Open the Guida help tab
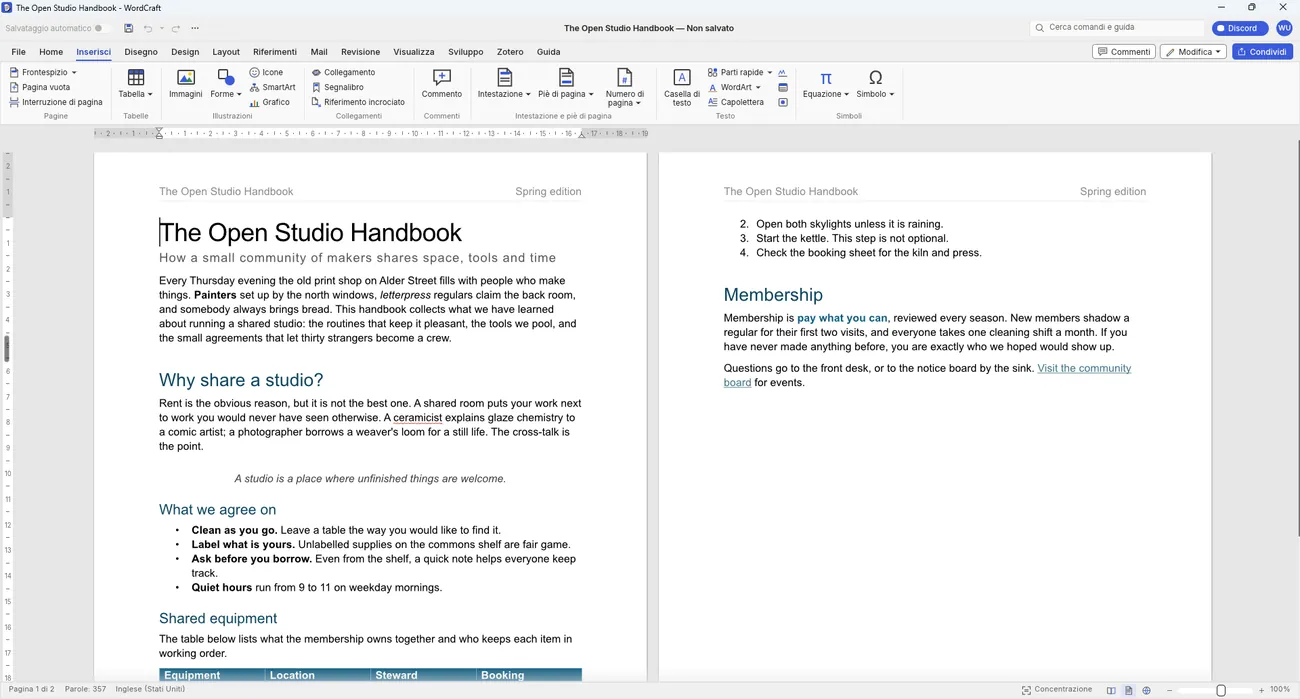This screenshot has width=1300, height=699. 548,52
